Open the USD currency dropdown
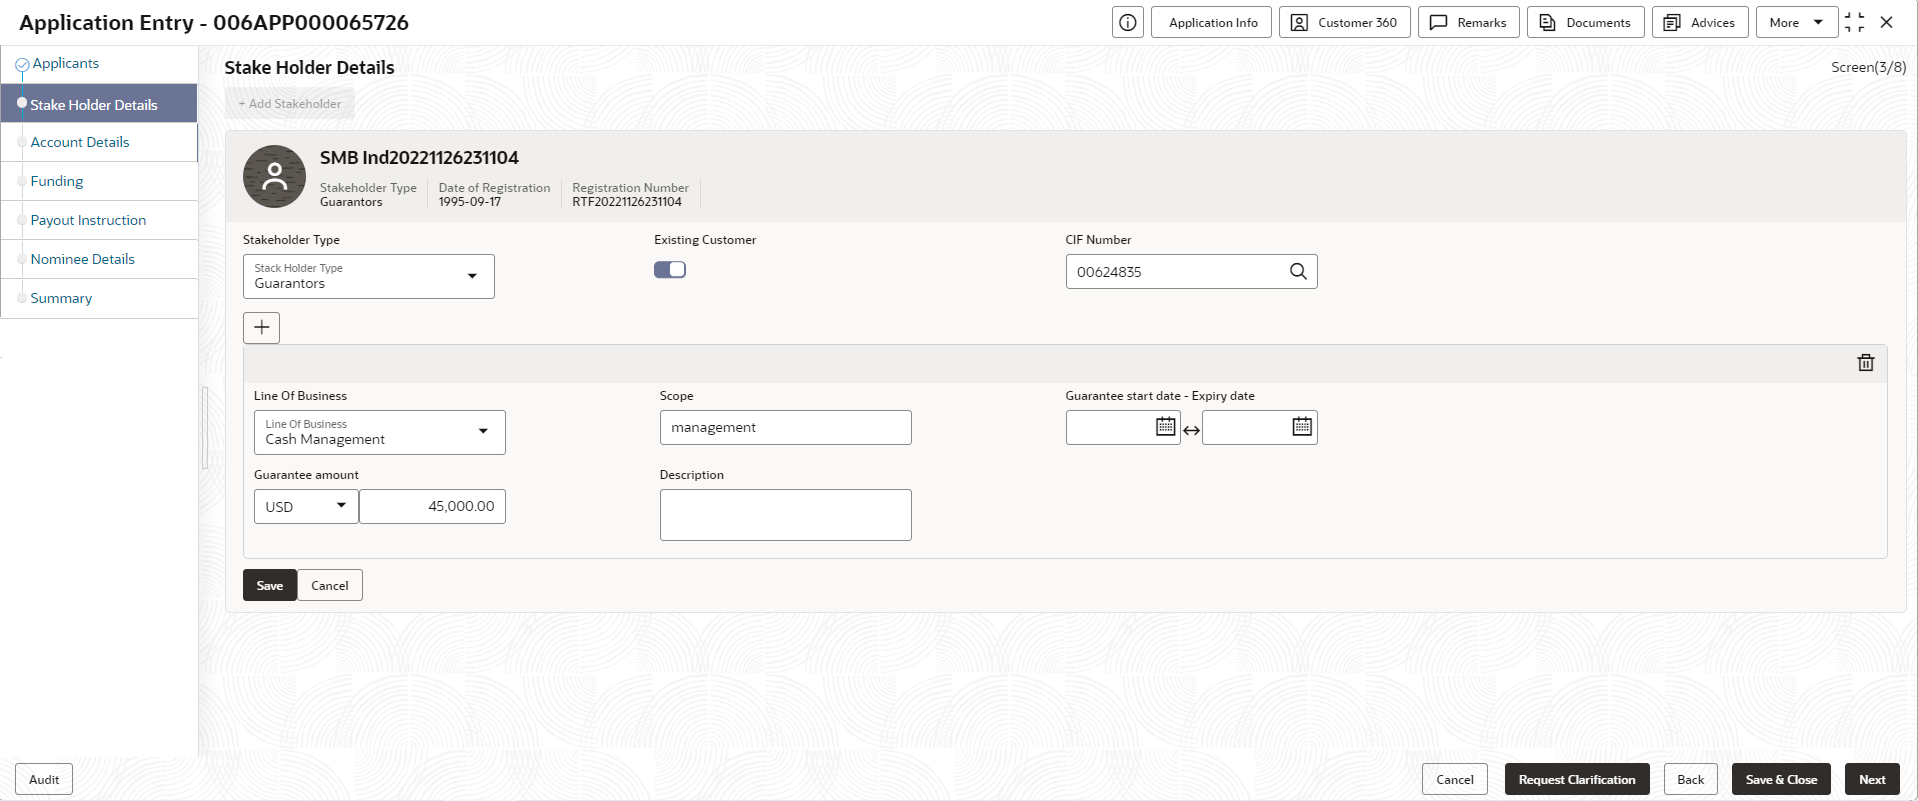Screen dimensions: 1918x801 click(306, 506)
